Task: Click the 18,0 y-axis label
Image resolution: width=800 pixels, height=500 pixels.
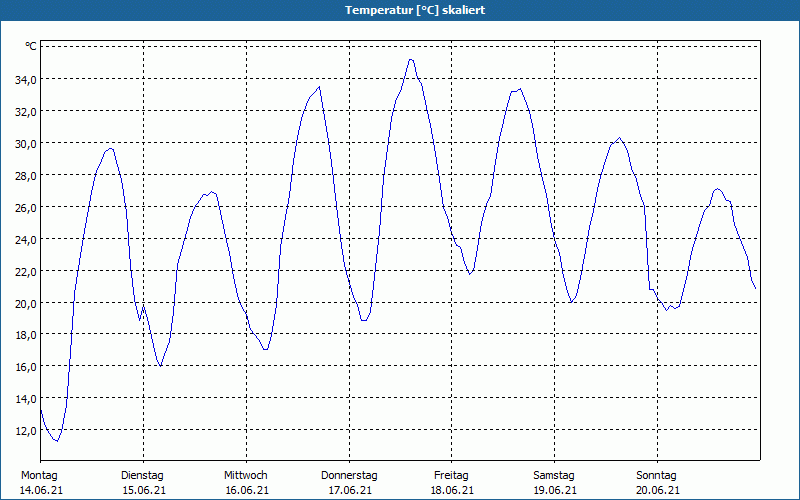Action: point(25,335)
